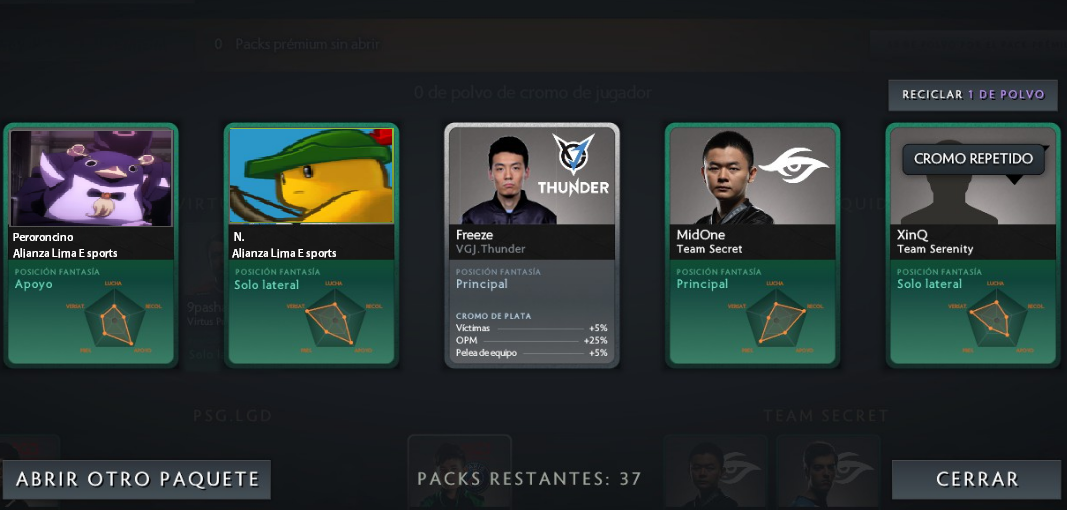Click the radar stats chart on Peroroncino's card
The image size is (1067, 510).
115,318
